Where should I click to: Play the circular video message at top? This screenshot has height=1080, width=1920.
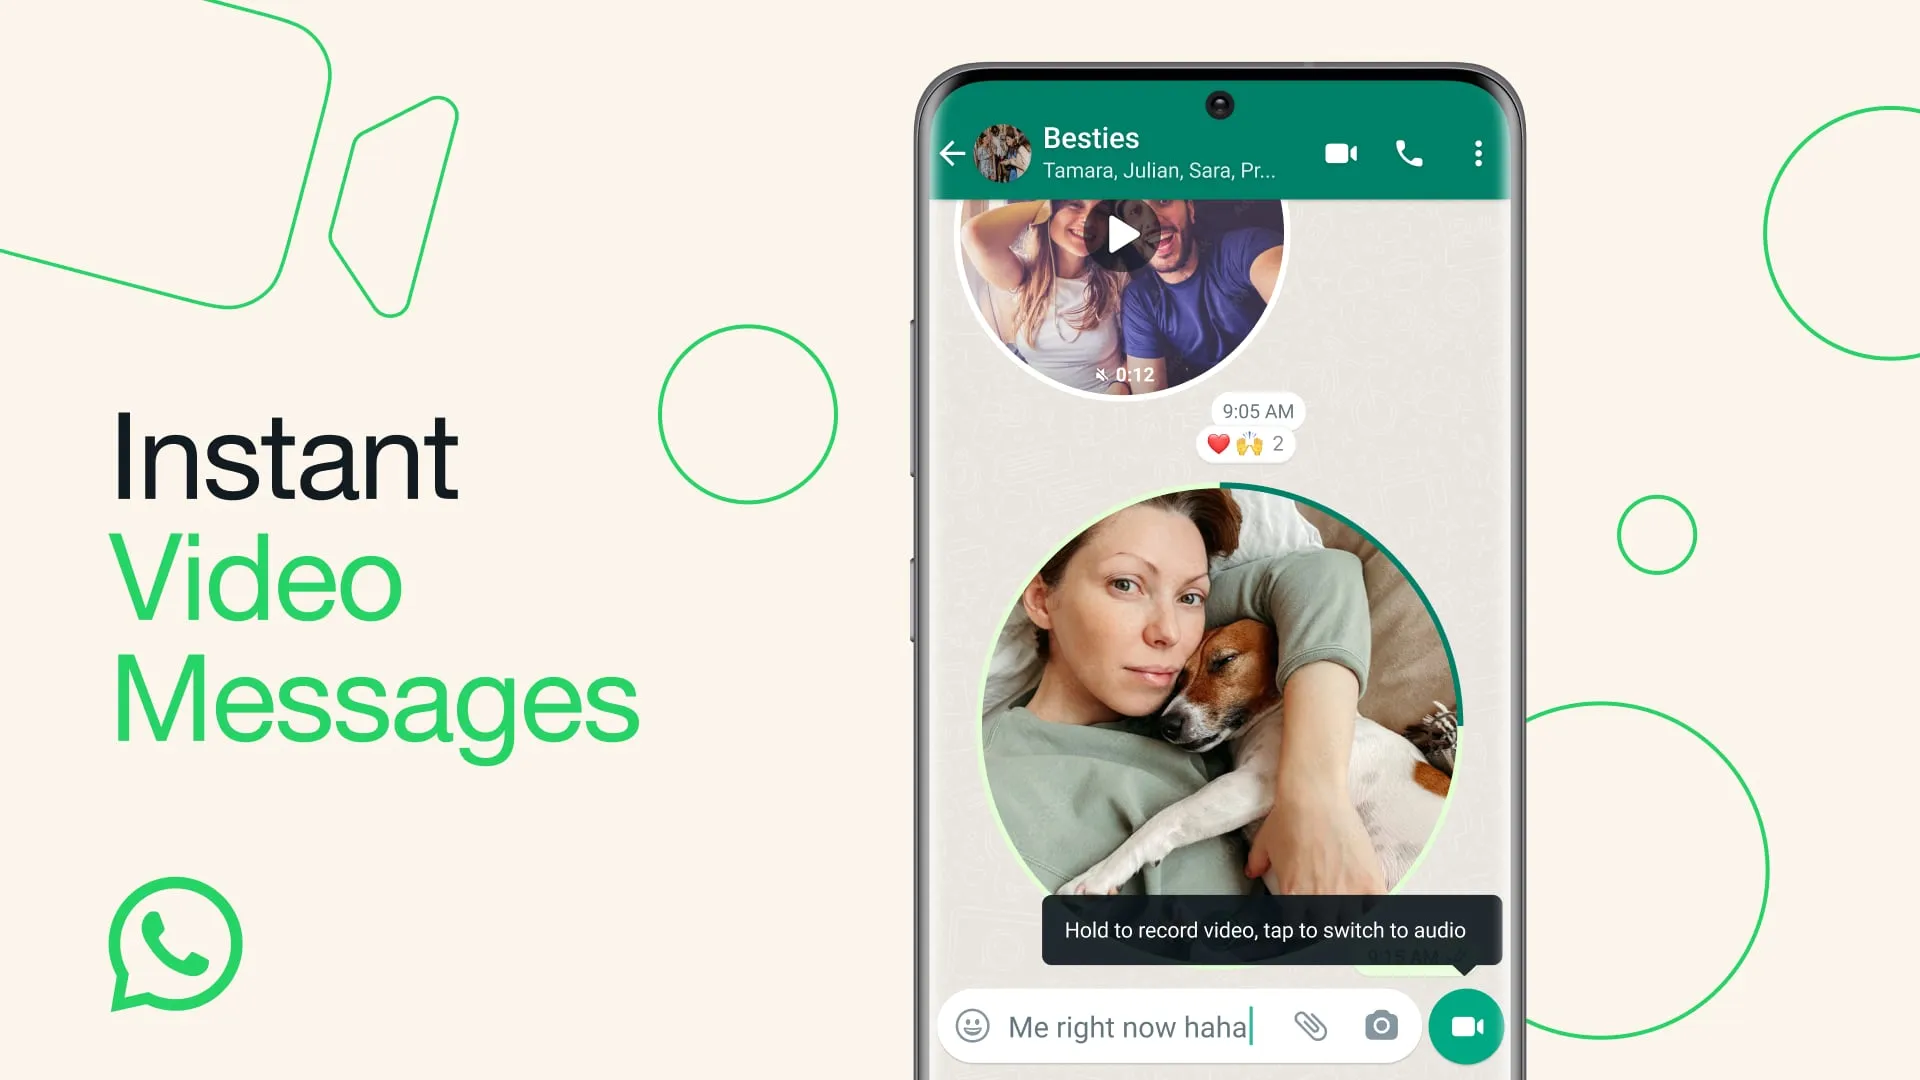[x=1122, y=233]
